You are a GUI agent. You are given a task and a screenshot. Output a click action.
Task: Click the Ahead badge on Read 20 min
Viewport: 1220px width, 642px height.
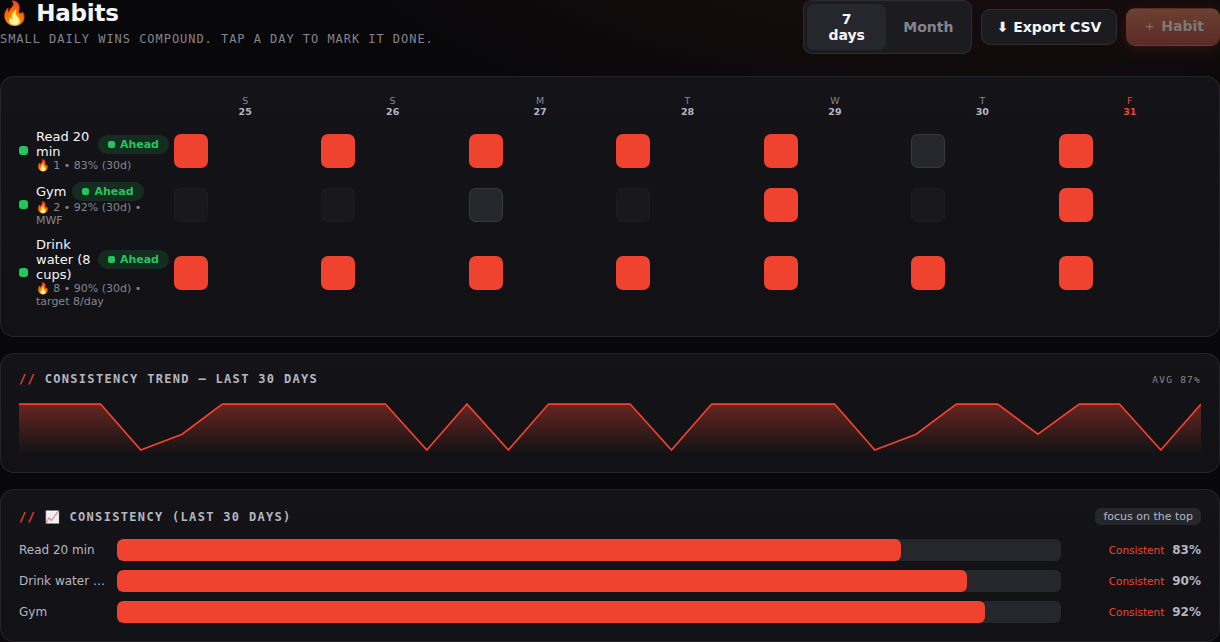133,144
